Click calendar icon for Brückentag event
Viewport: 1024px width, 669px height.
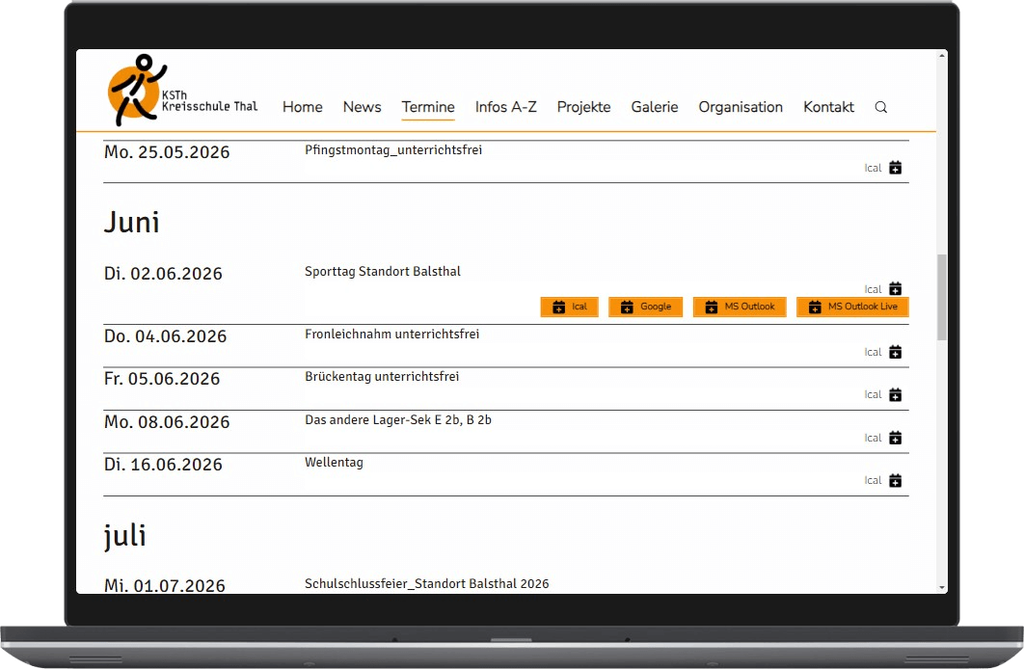click(x=895, y=395)
